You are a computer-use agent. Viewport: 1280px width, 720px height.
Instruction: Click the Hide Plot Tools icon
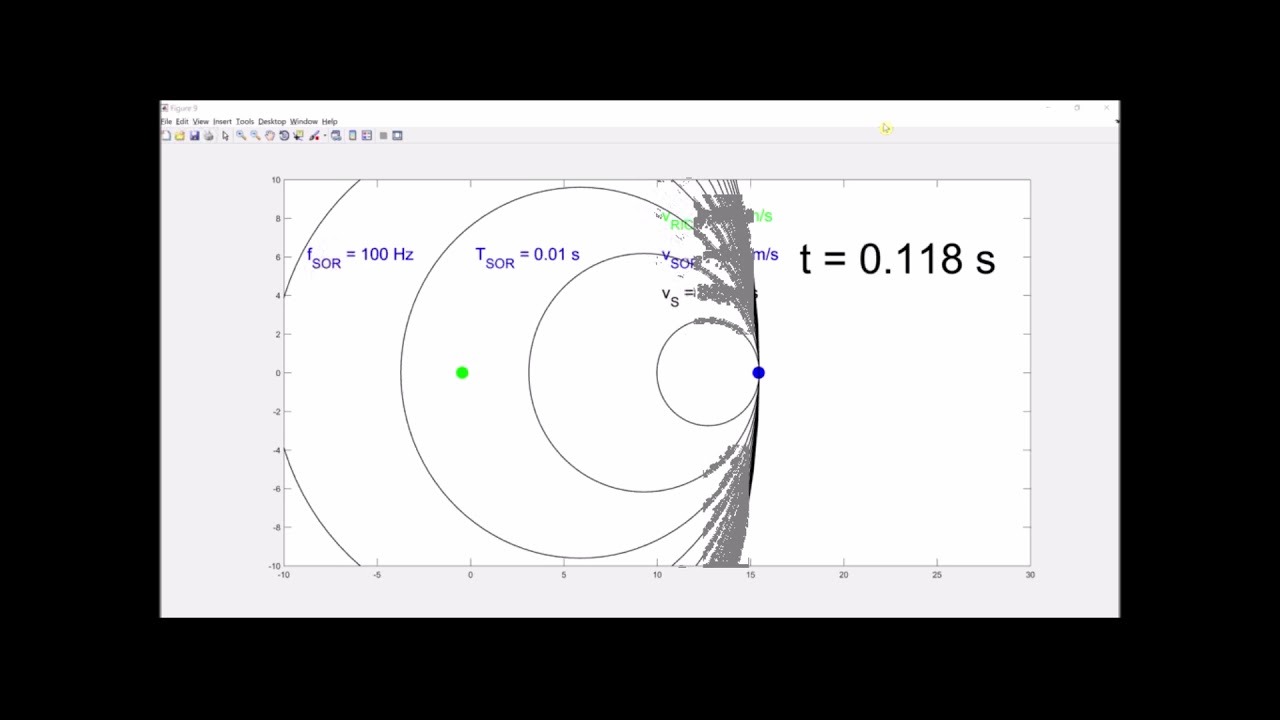click(383, 136)
